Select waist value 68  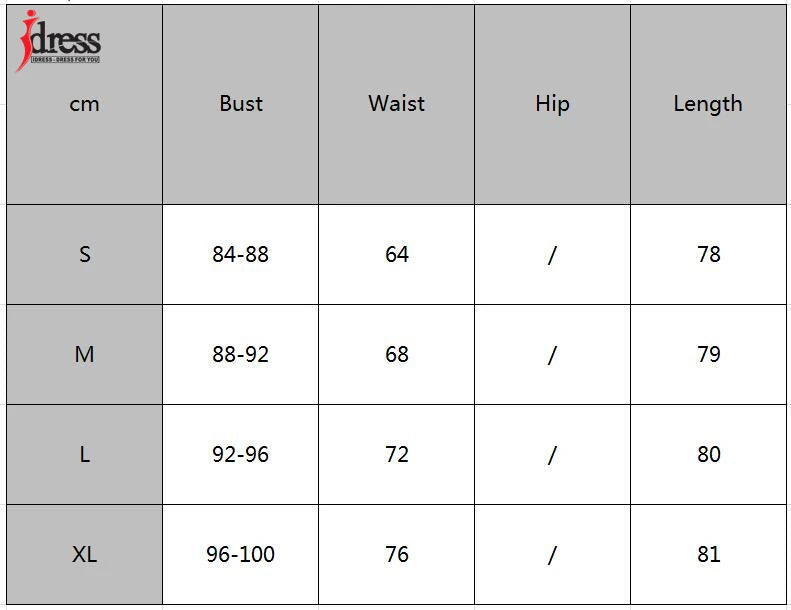(x=397, y=354)
